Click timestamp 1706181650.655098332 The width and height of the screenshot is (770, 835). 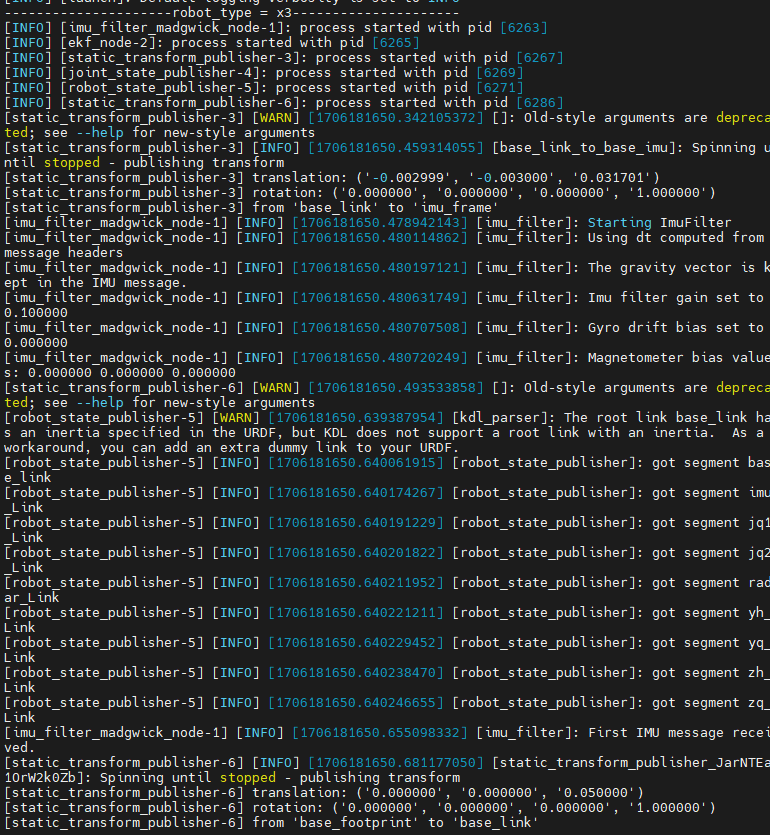click(x=380, y=733)
